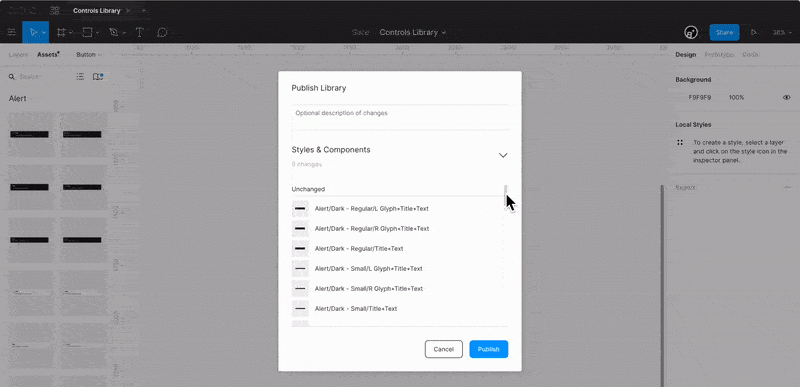The height and width of the screenshot is (387, 800).
Task: Select Alert/Dark - Small/Title+Text row
Action: pyautogui.click(x=399, y=308)
